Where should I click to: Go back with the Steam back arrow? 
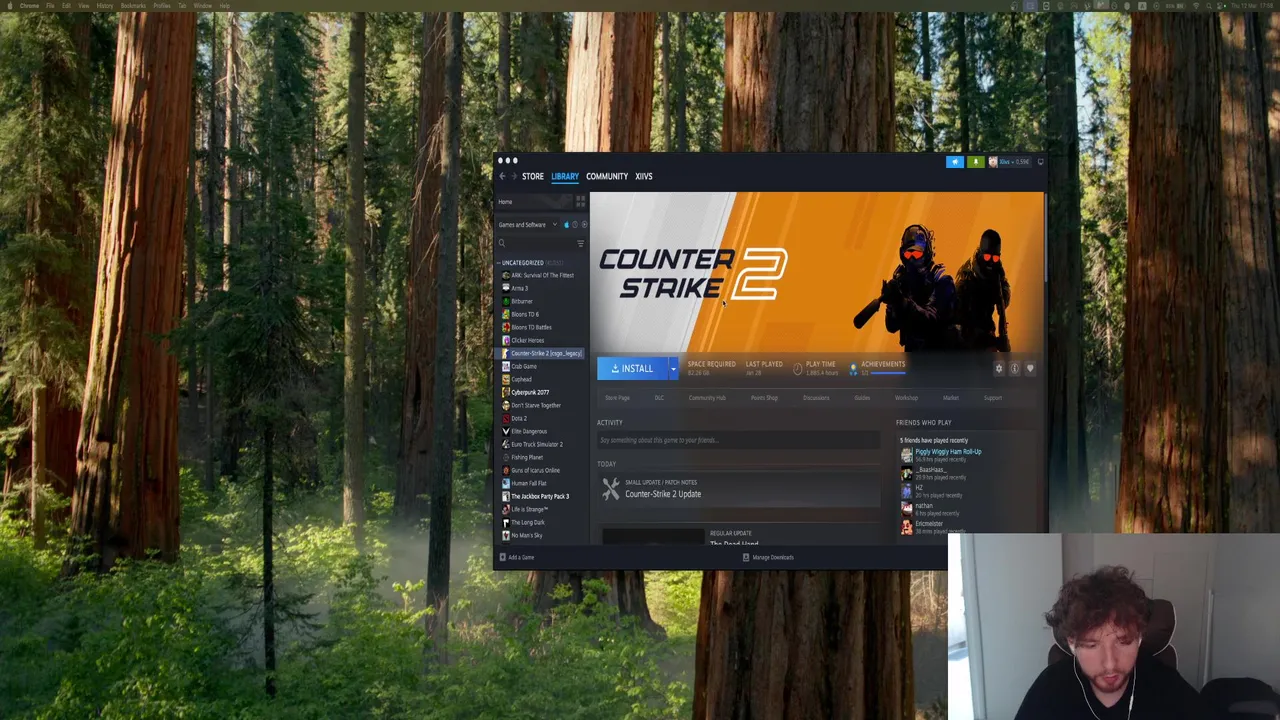pos(502,176)
